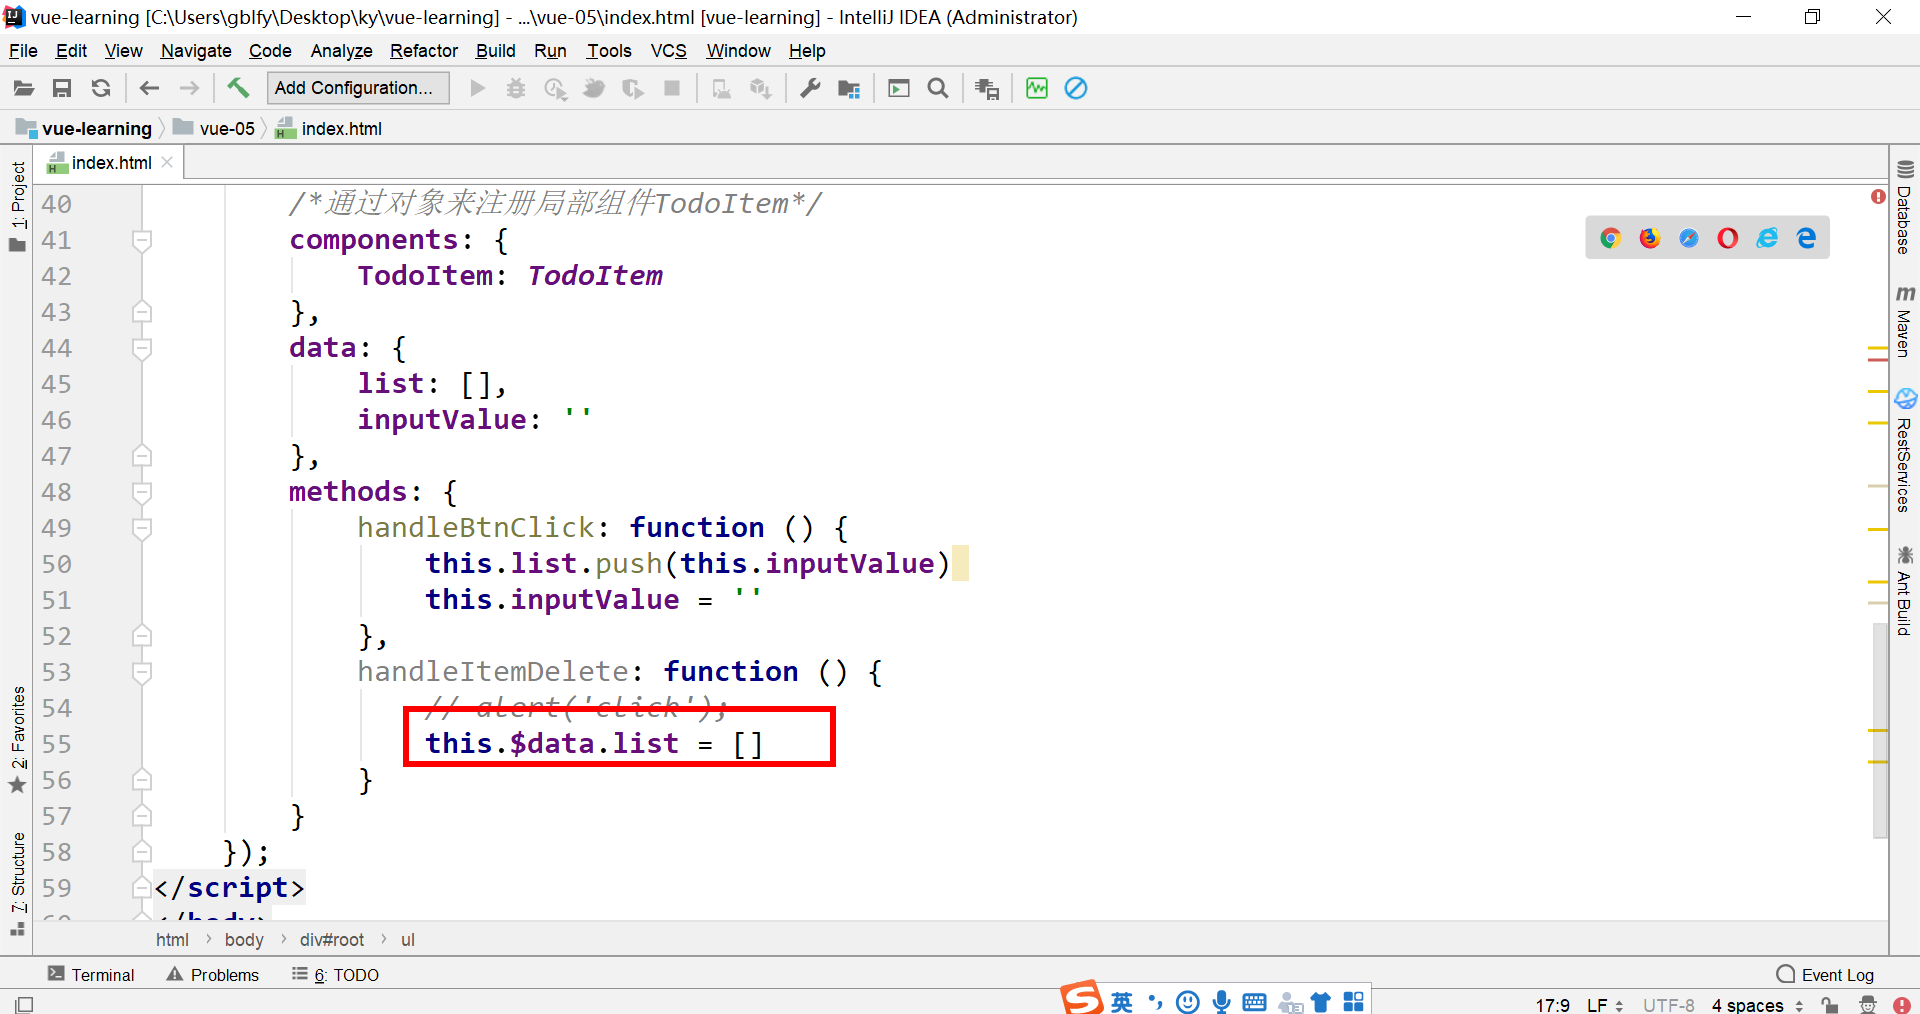
Task: Open the Sogou emoji smiley icon
Action: pos(1188,1002)
